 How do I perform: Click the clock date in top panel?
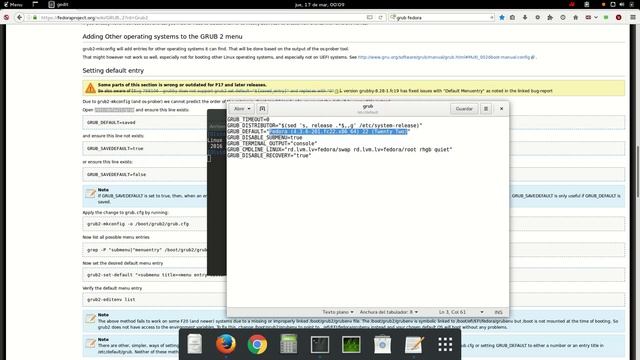[x=320, y=4]
